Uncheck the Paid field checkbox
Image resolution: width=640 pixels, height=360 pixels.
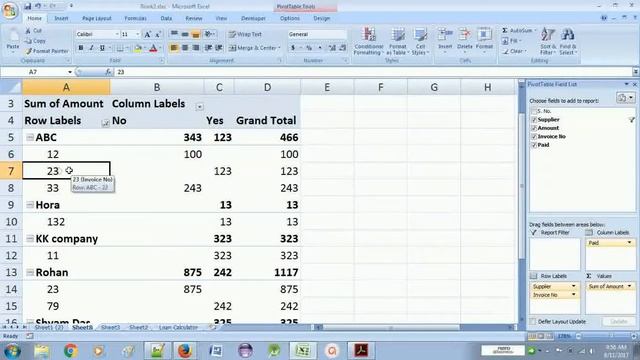click(x=534, y=145)
